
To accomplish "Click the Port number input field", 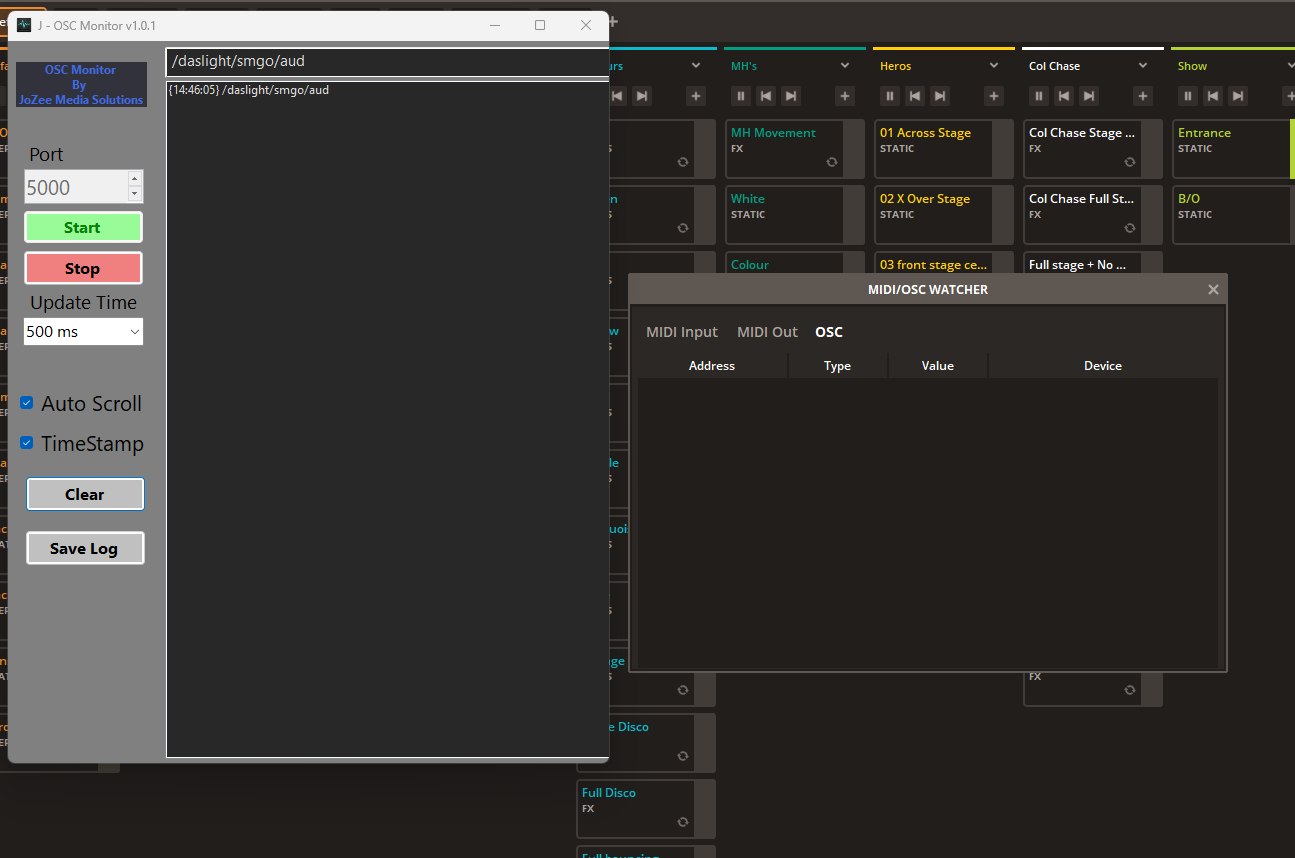I will [76, 187].
